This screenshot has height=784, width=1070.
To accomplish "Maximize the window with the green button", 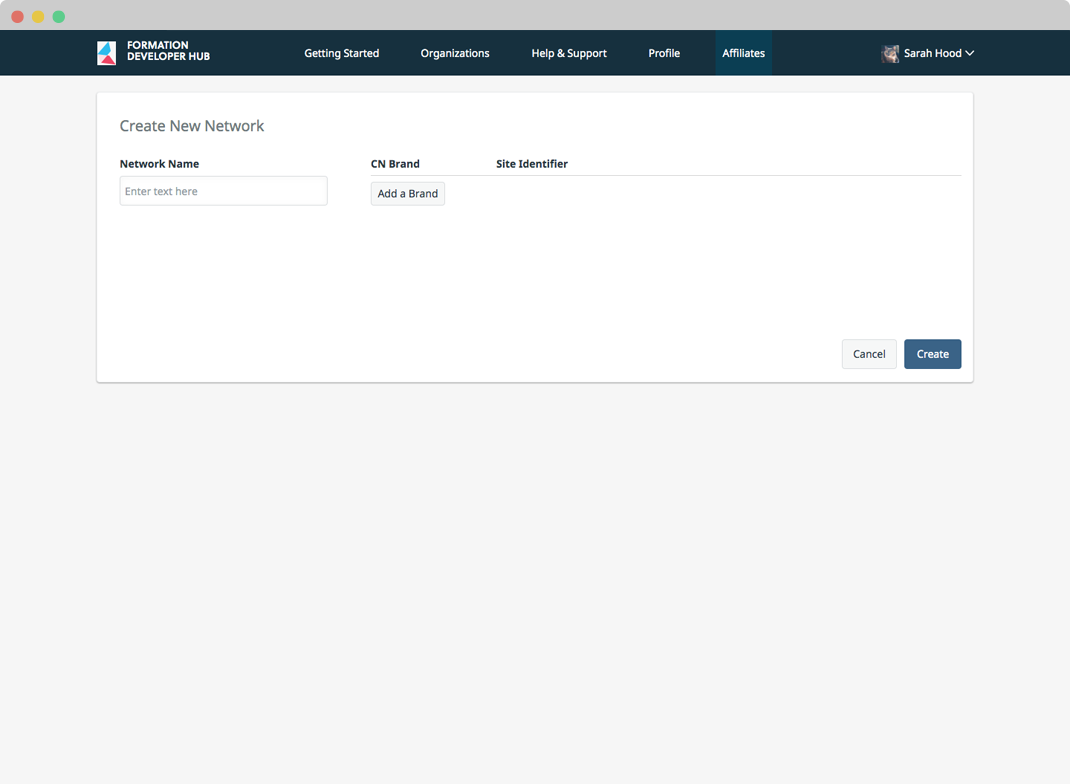I will (59, 16).
